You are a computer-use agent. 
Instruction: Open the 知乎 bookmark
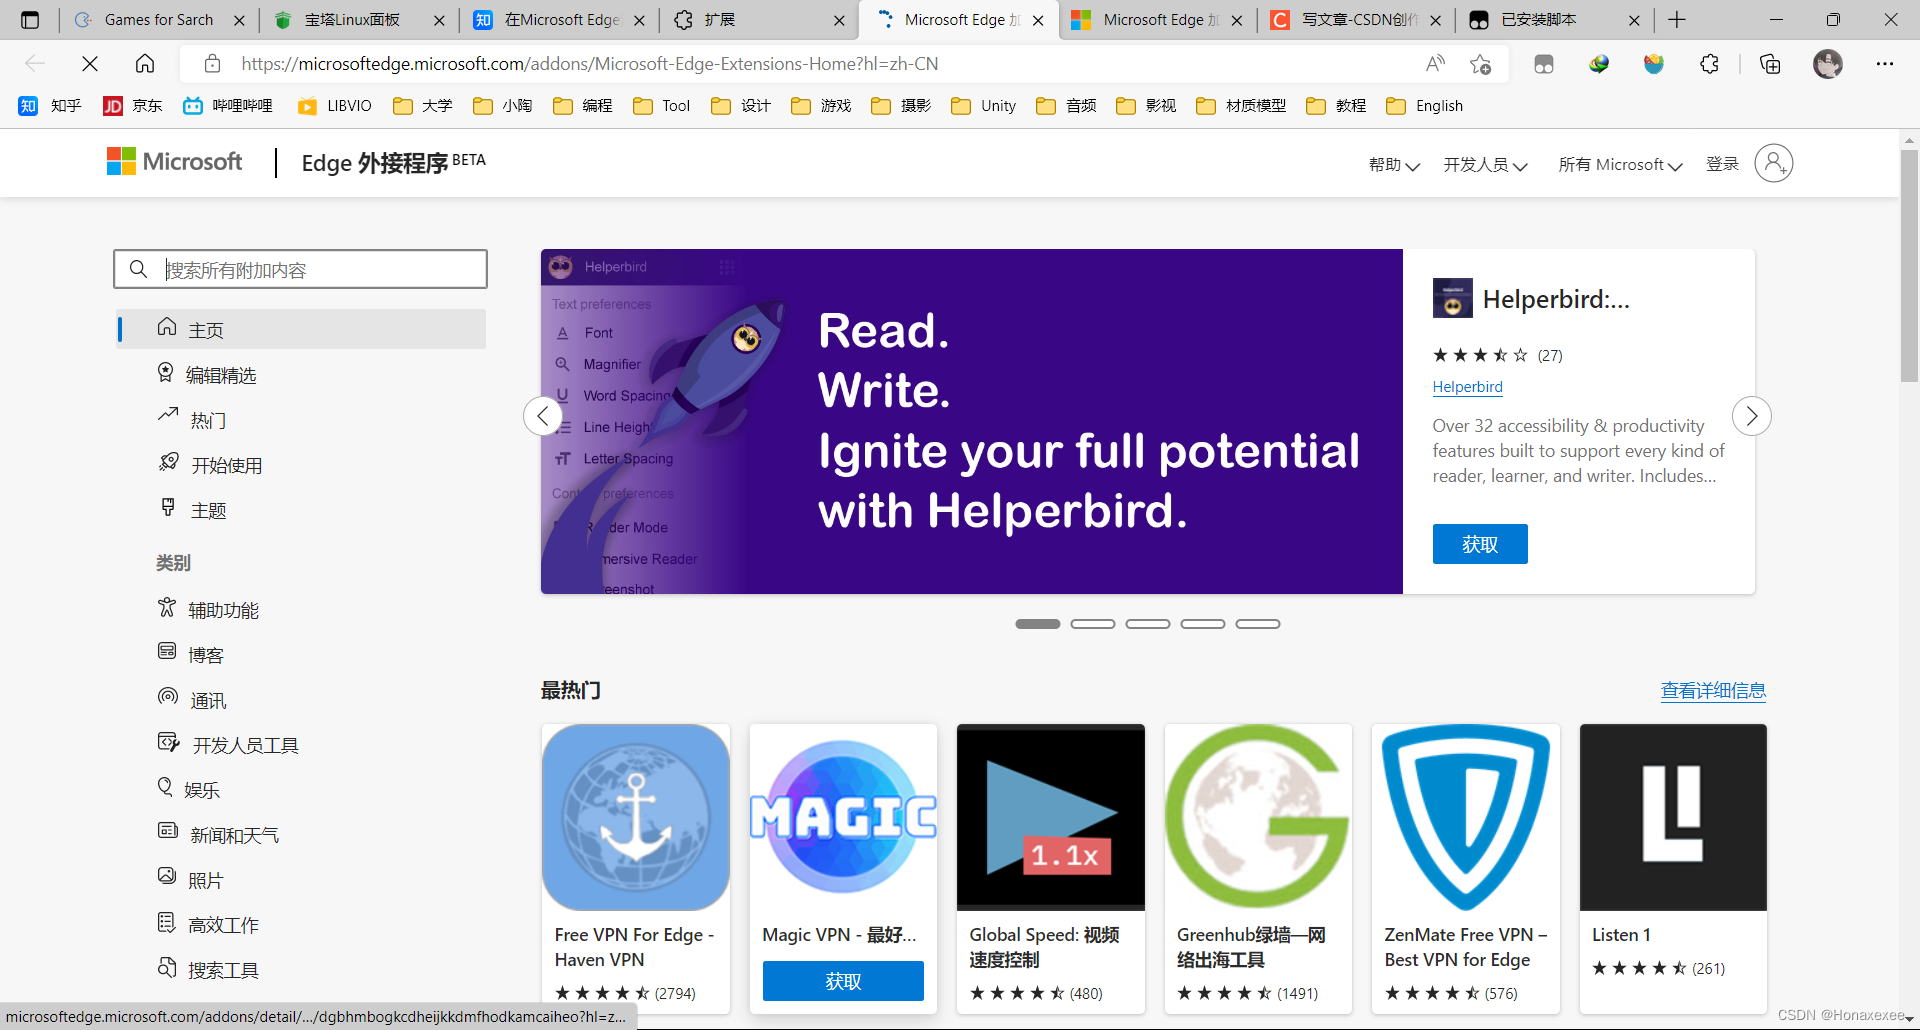click(50, 106)
